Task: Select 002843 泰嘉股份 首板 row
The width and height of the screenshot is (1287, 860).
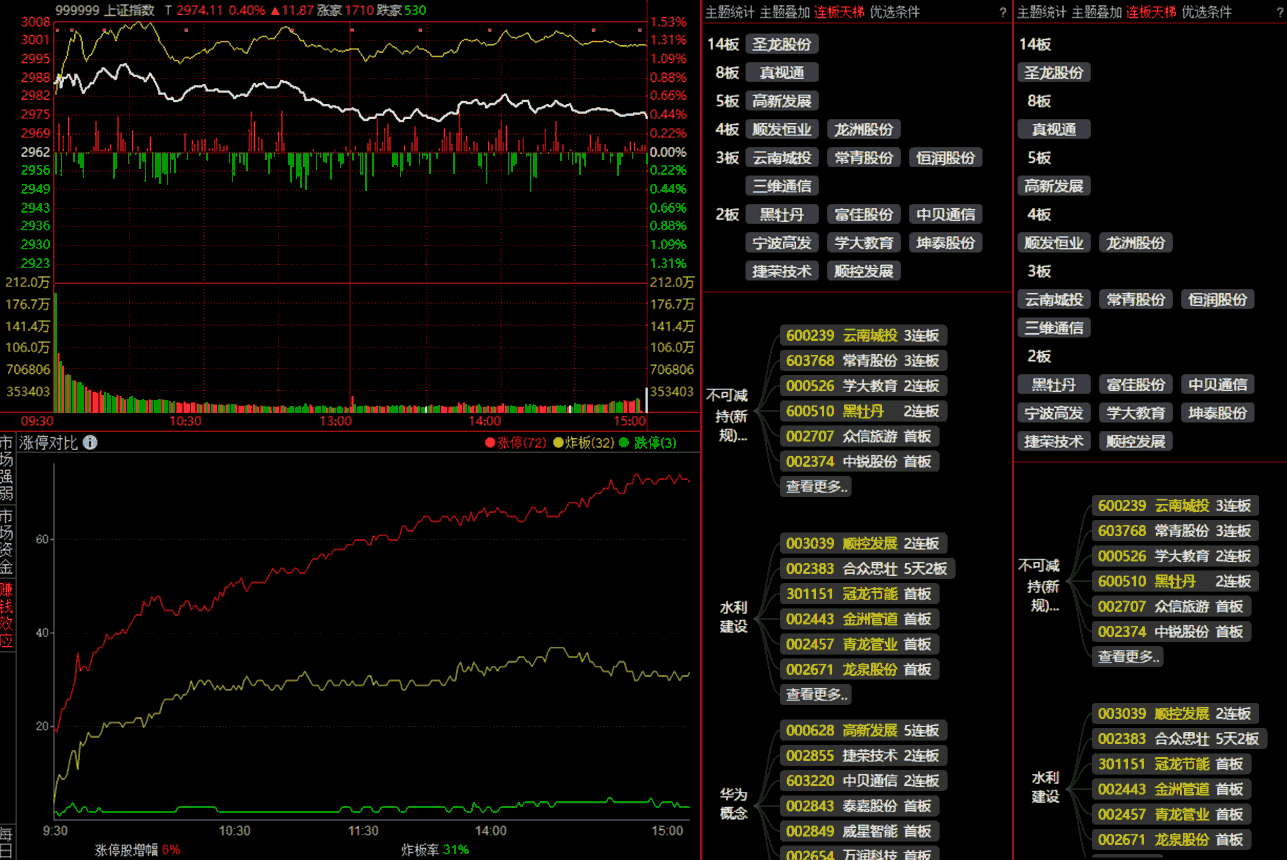Action: click(x=859, y=806)
